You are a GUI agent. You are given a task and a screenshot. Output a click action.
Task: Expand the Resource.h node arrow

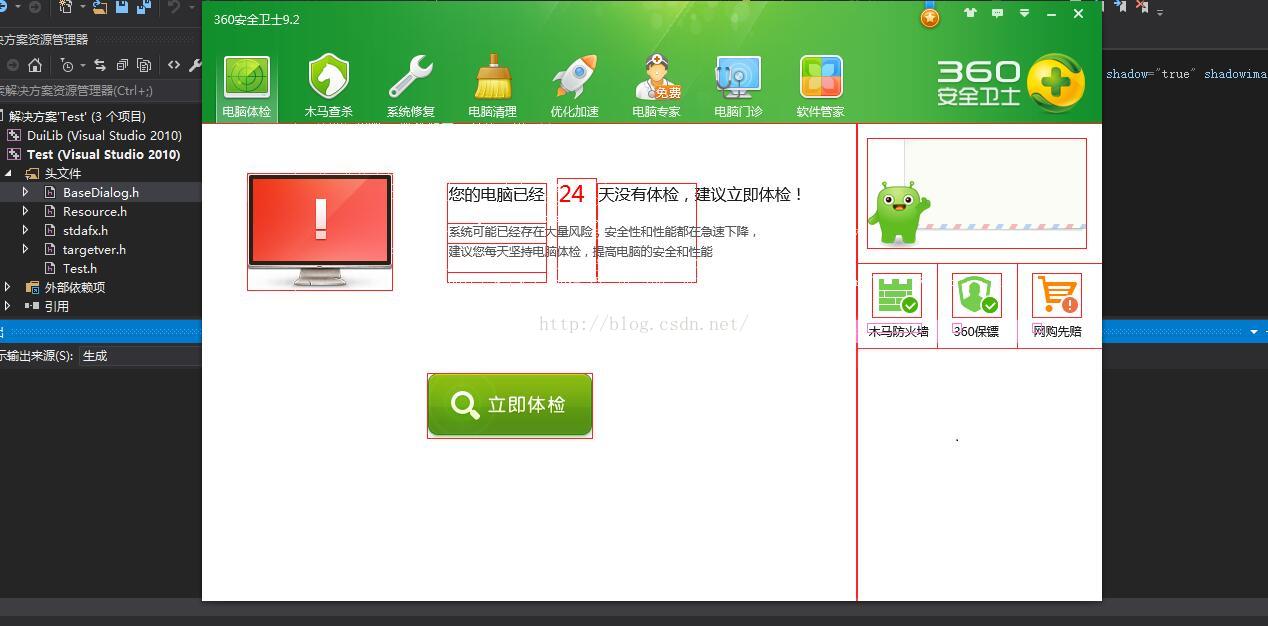point(26,211)
